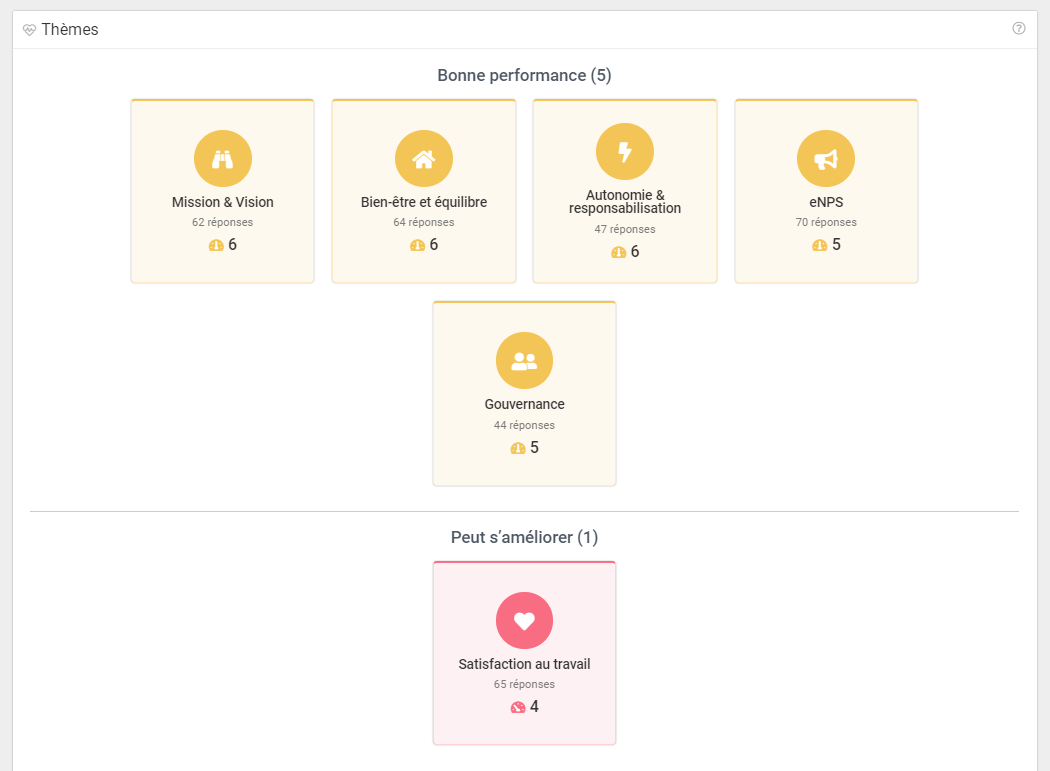Open the Mission & Vision theme title
The height and width of the screenshot is (771, 1050).
click(x=222, y=202)
